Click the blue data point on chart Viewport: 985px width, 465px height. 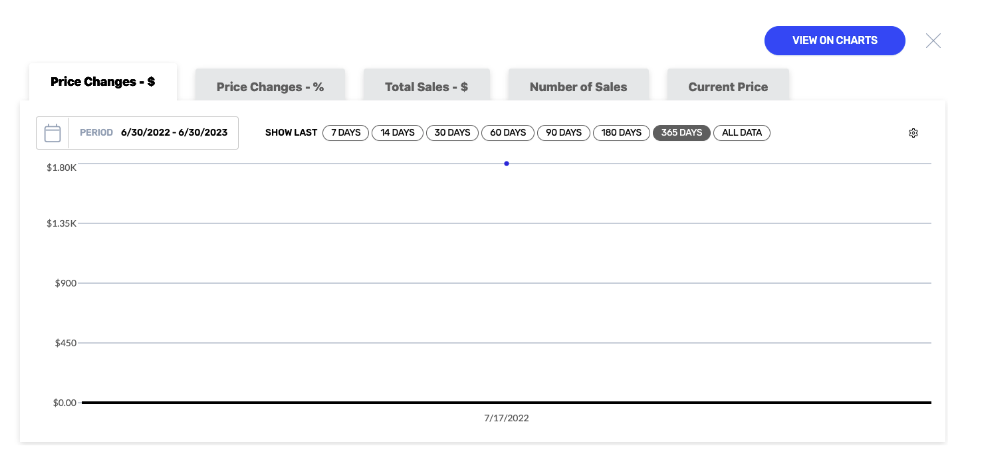(x=506, y=163)
